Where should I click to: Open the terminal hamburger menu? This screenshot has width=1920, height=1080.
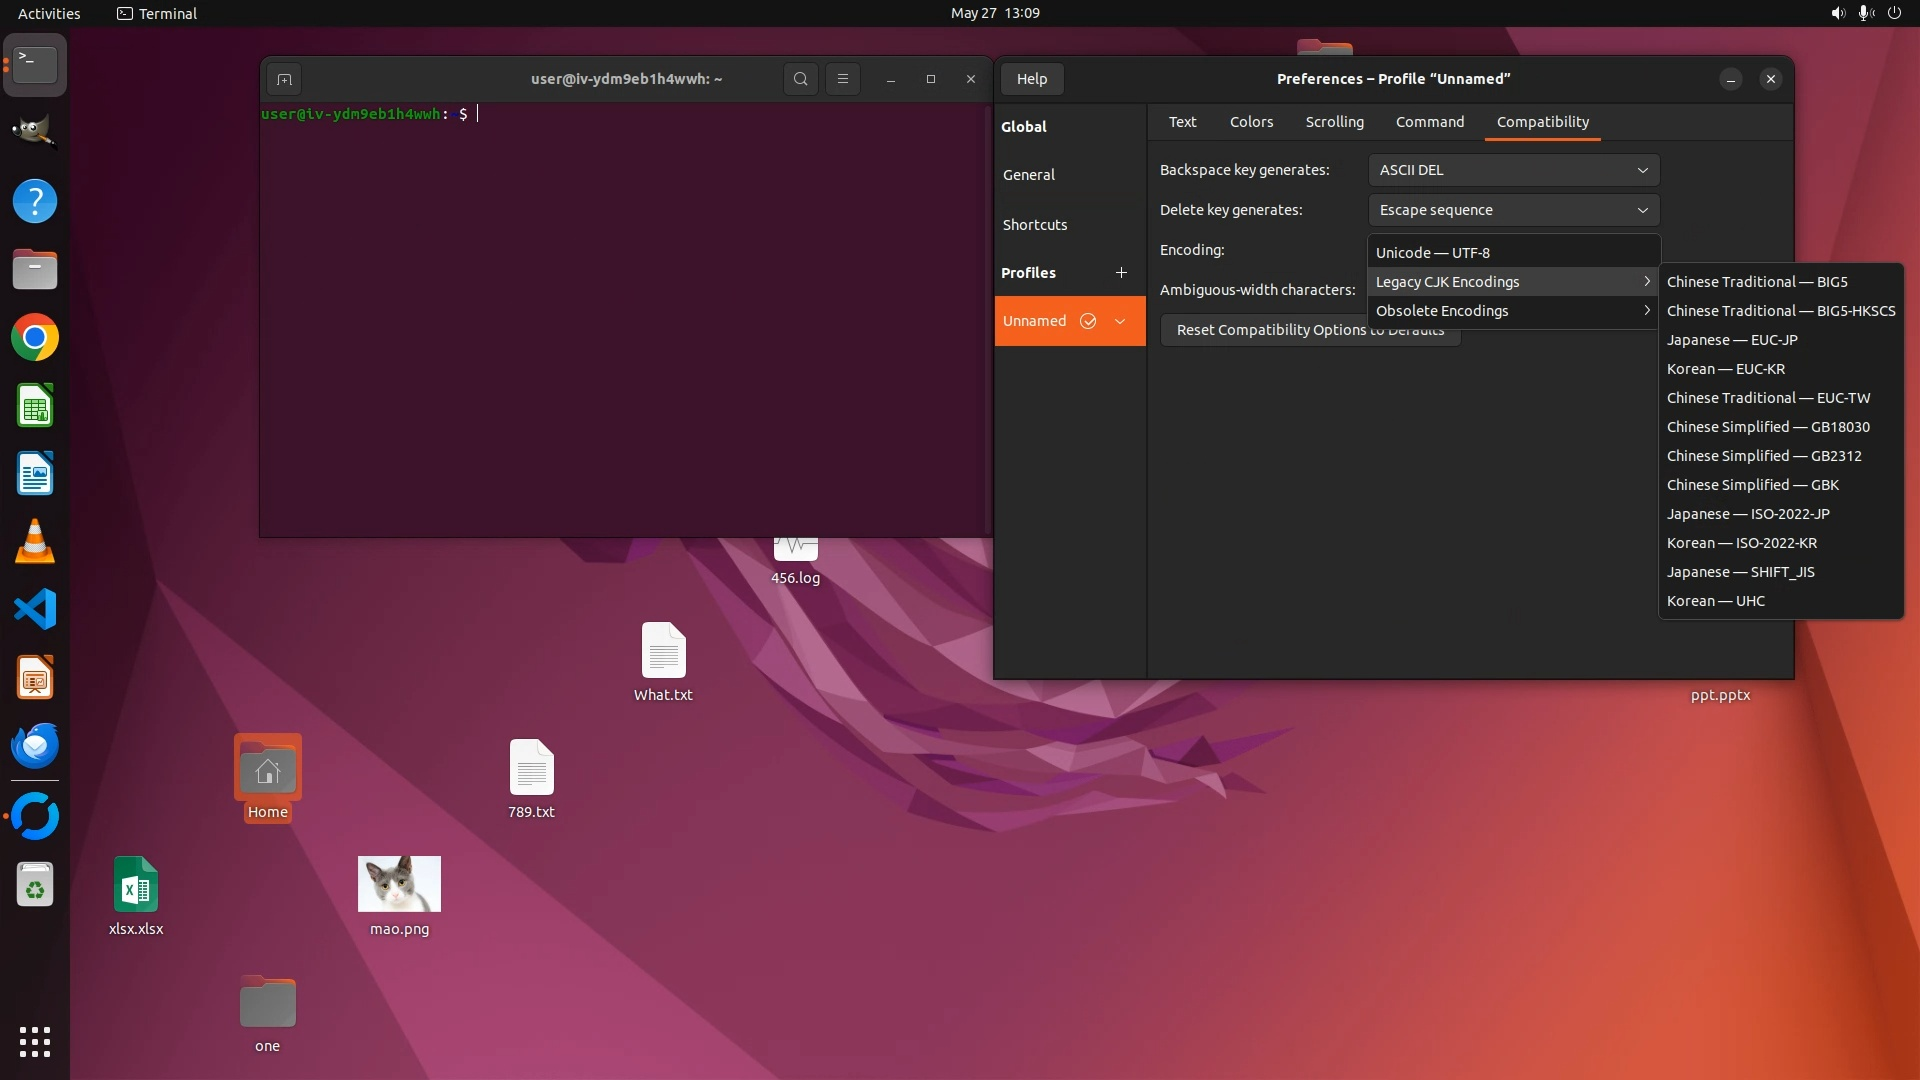(842, 79)
